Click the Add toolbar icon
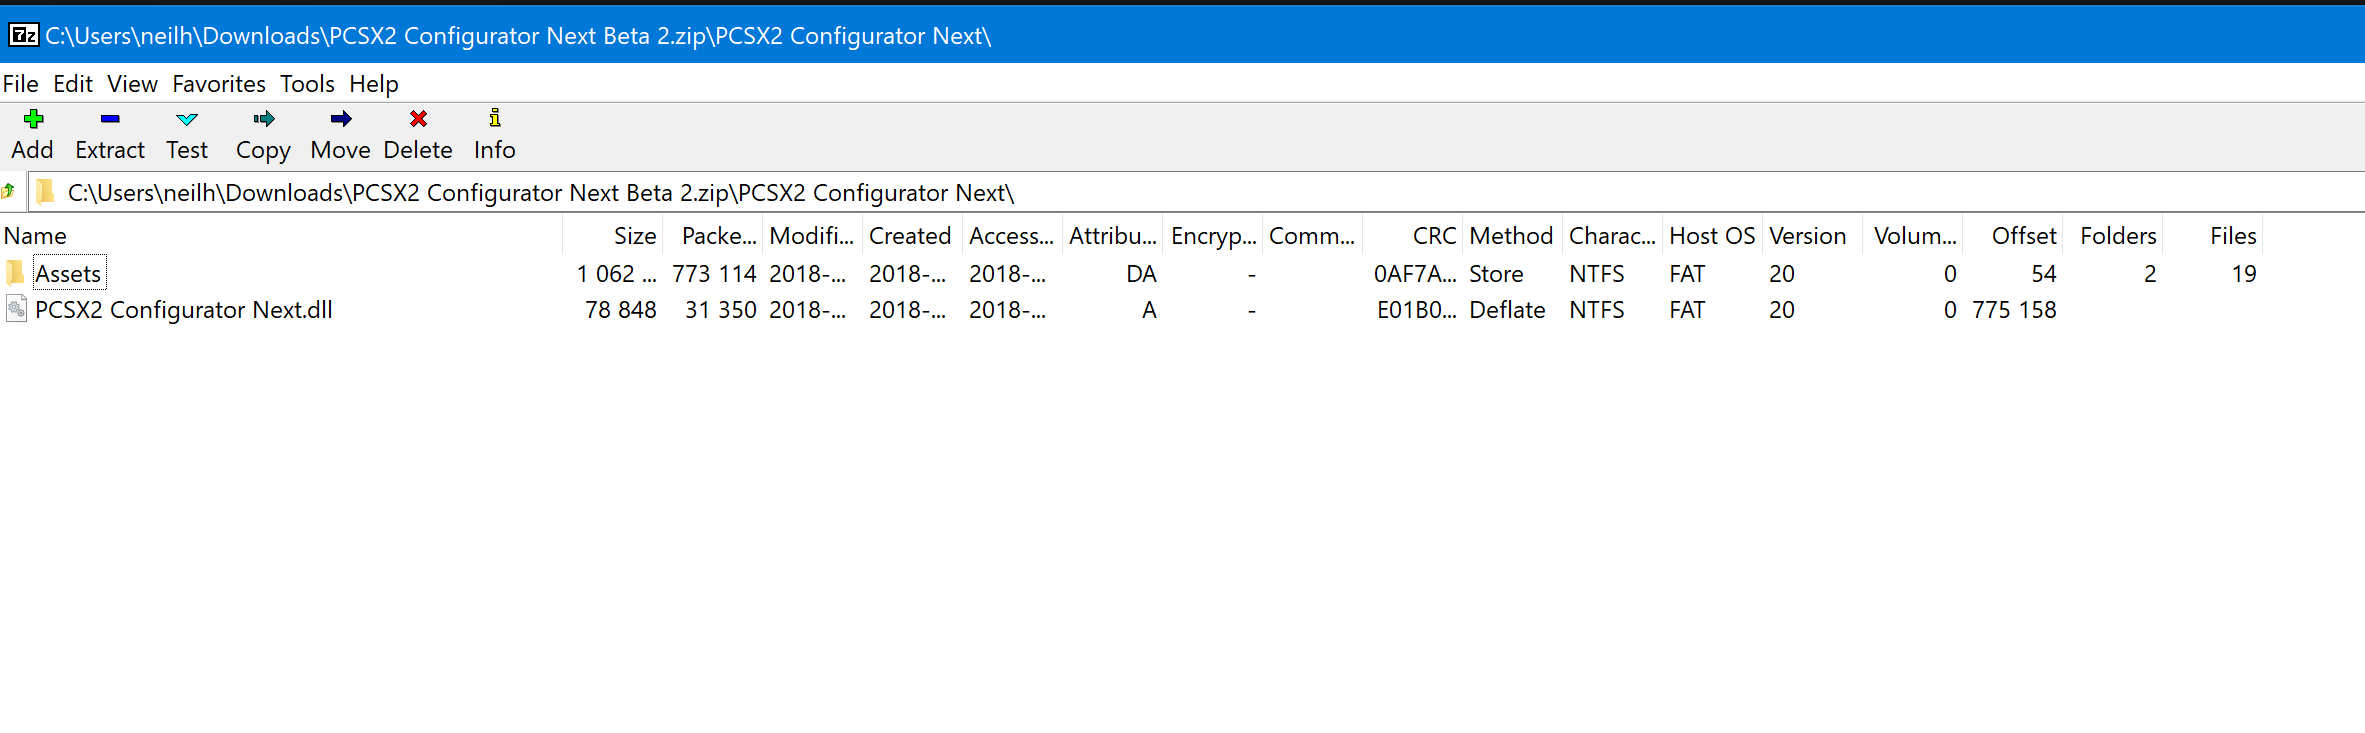The width and height of the screenshot is (2365, 733). click(x=33, y=119)
